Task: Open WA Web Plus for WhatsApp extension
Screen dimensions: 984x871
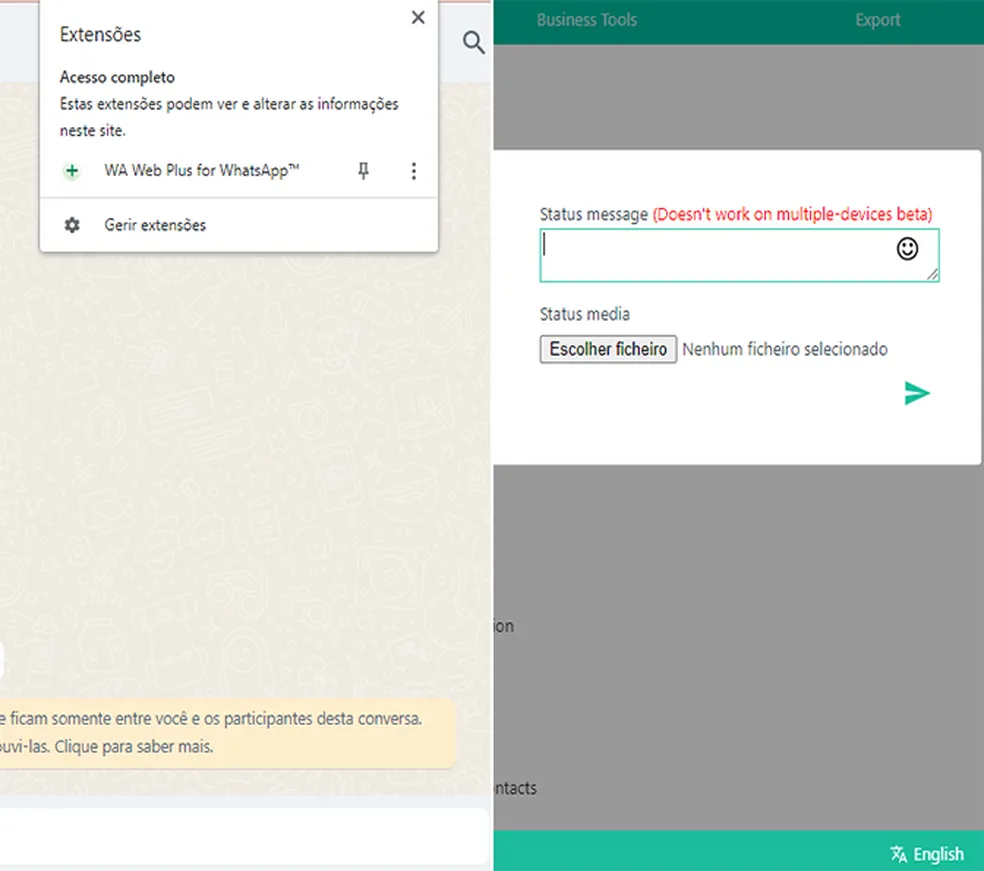Action: tap(201, 171)
